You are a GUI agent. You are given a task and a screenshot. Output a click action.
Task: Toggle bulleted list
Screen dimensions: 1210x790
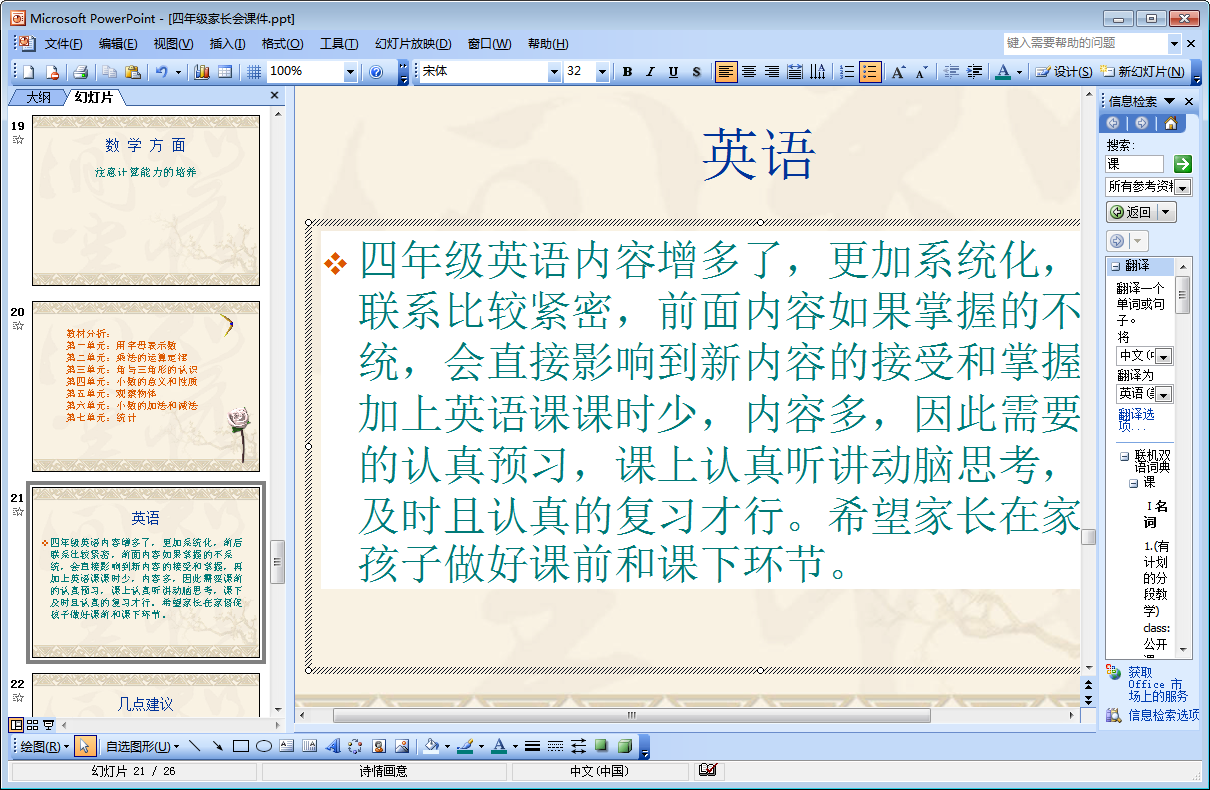click(x=870, y=72)
